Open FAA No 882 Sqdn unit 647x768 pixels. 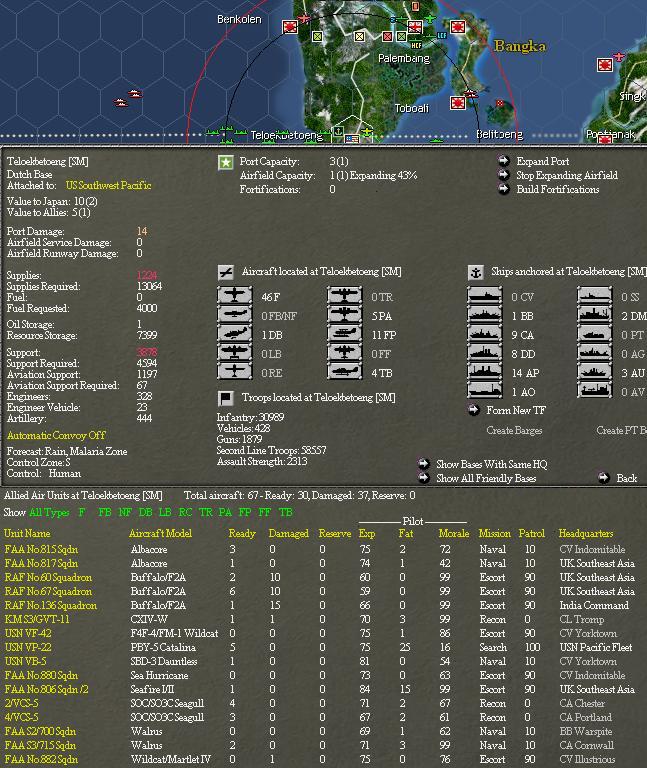pyautogui.click(x=41, y=760)
